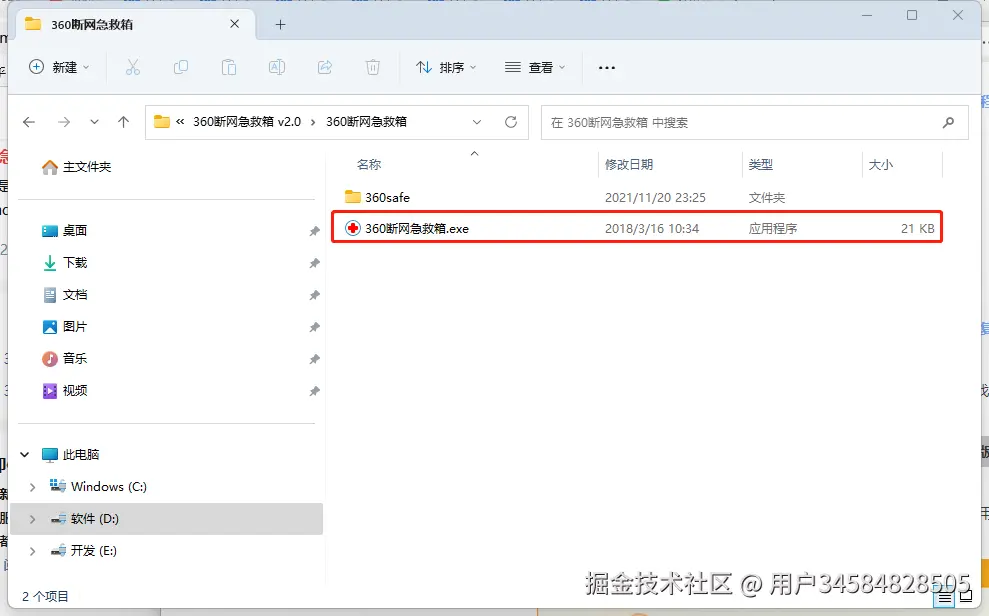Select Windows (C:) drive
This screenshot has height=616, width=989.
98,487
